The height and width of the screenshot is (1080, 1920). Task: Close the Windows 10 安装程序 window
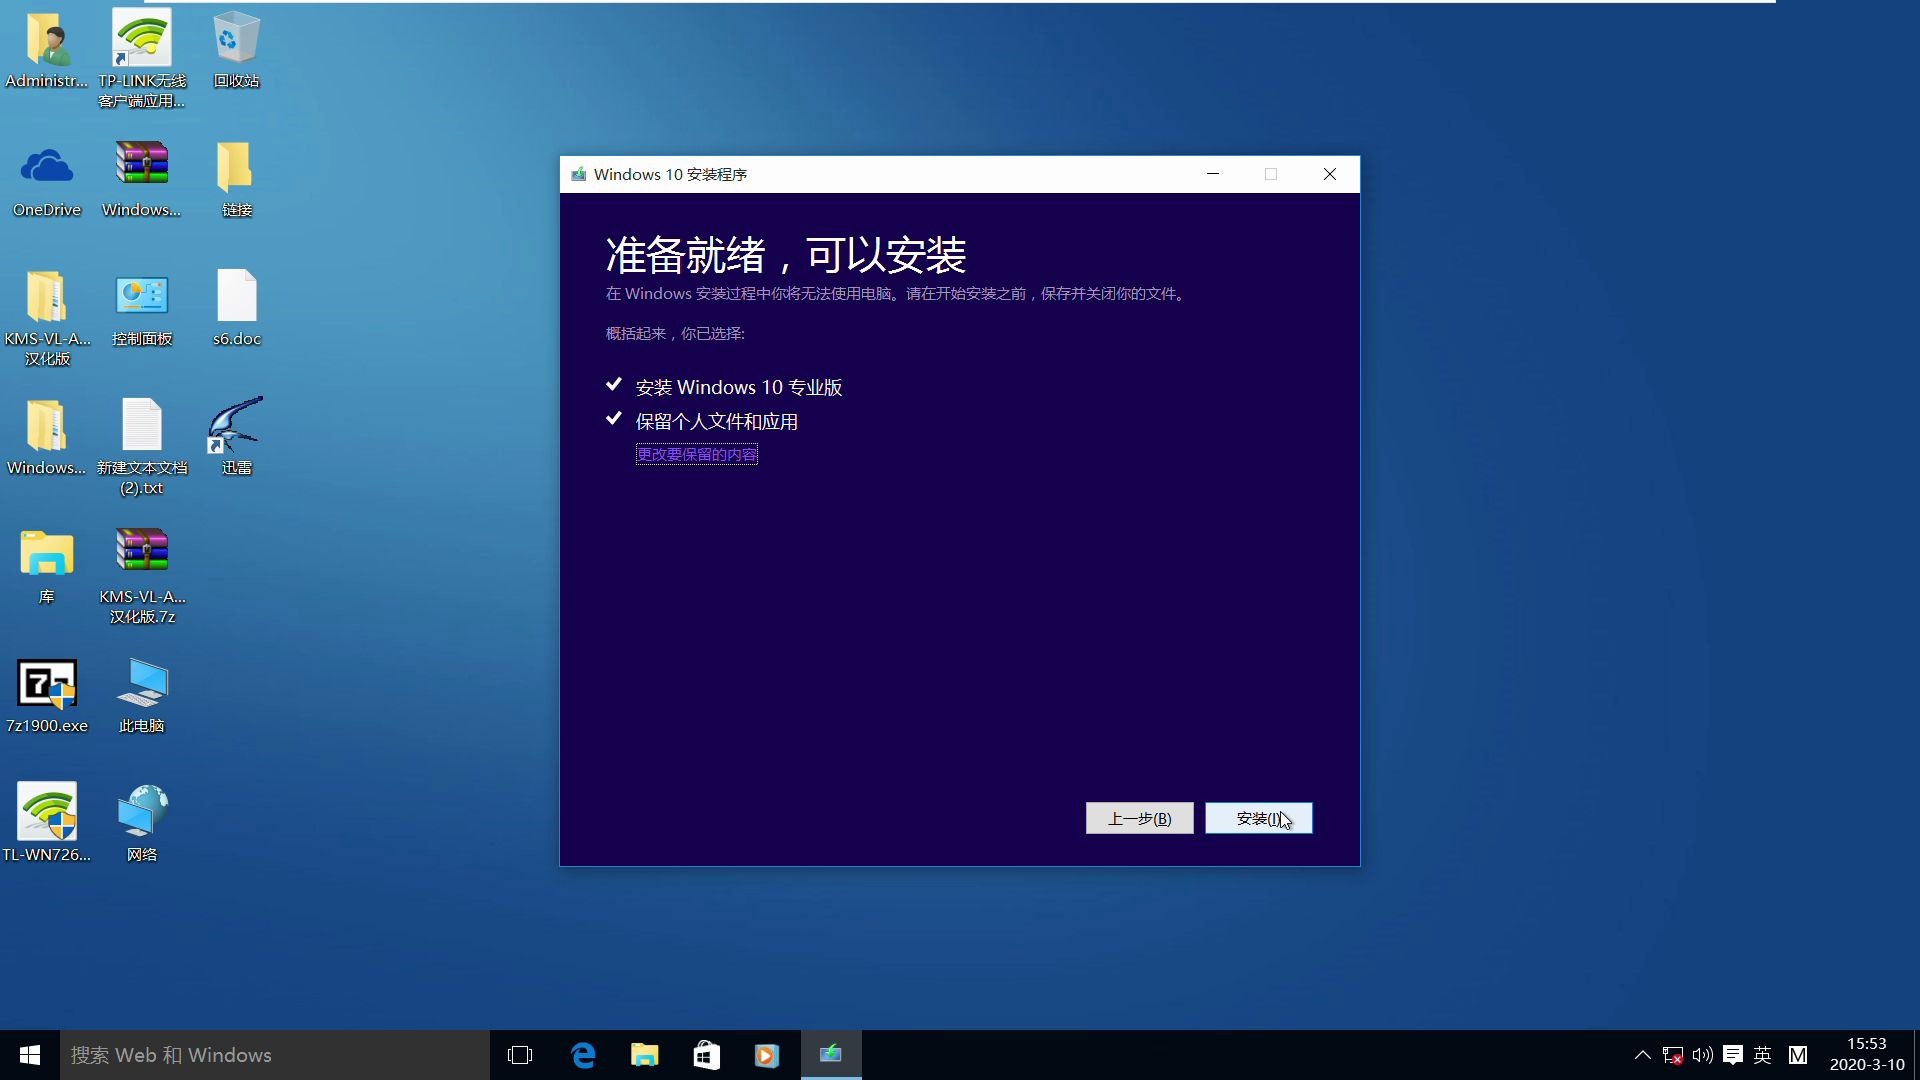(x=1330, y=174)
